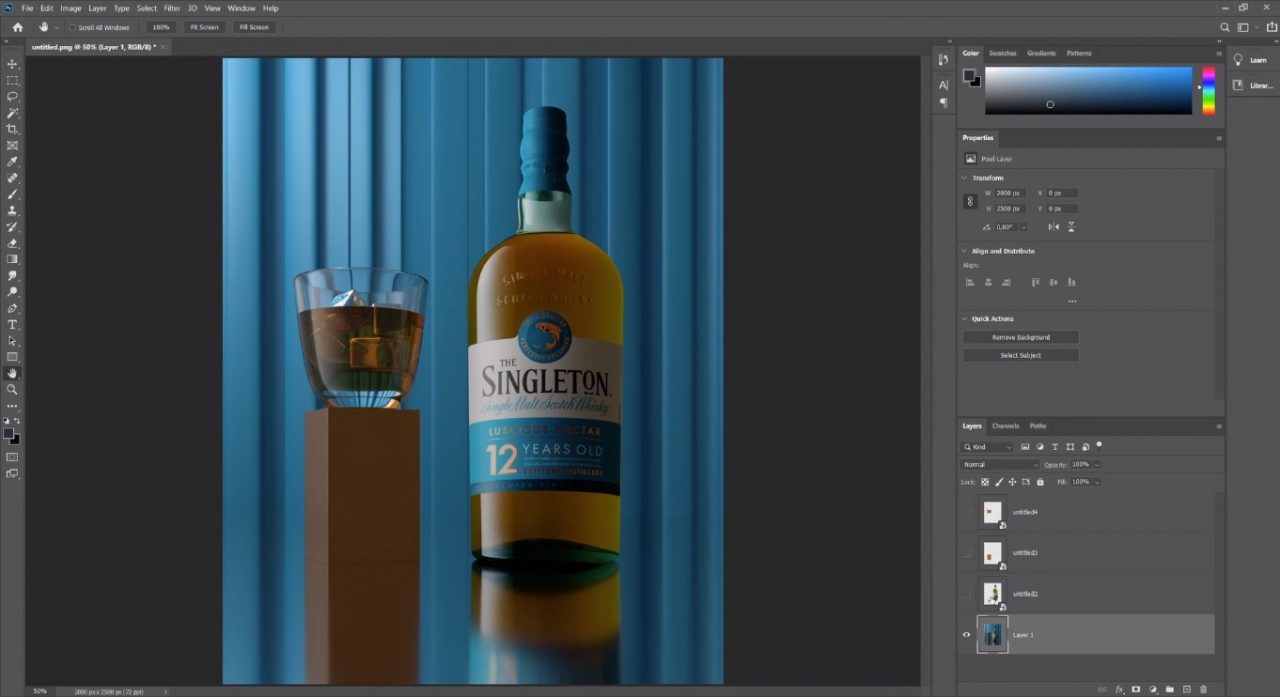This screenshot has width=1280, height=697.
Task: Open the Layer menu
Action: (97, 8)
